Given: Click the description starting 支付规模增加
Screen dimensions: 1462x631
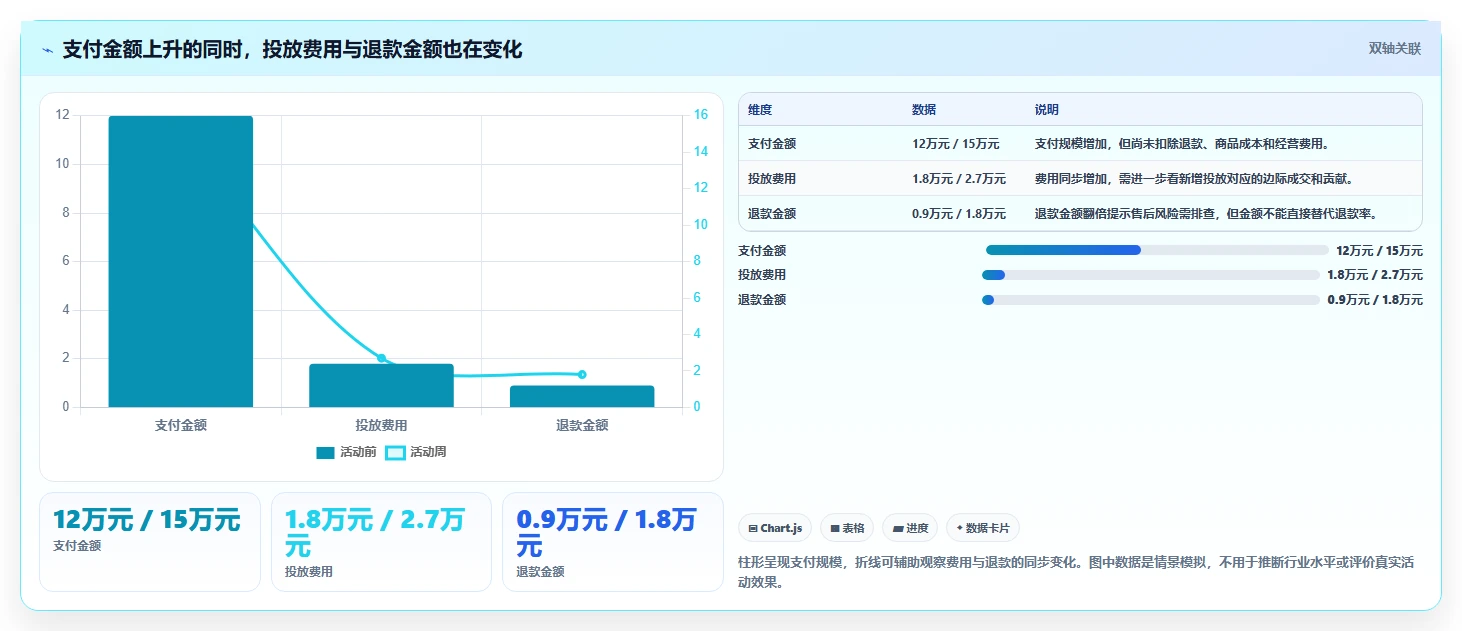Looking at the screenshot, I should [x=1182, y=144].
